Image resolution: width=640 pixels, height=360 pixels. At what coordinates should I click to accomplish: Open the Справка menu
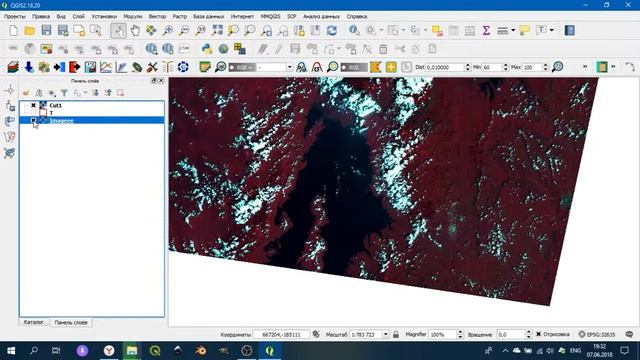[x=357, y=16]
